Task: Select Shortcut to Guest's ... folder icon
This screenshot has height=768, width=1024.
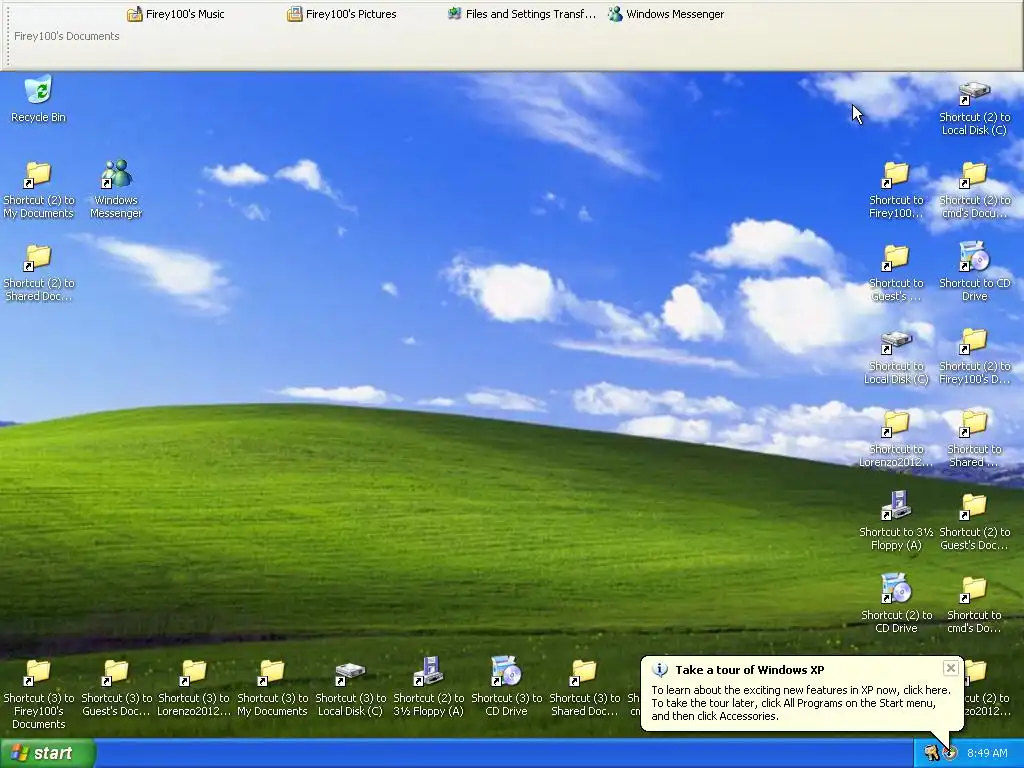Action: (x=896, y=272)
